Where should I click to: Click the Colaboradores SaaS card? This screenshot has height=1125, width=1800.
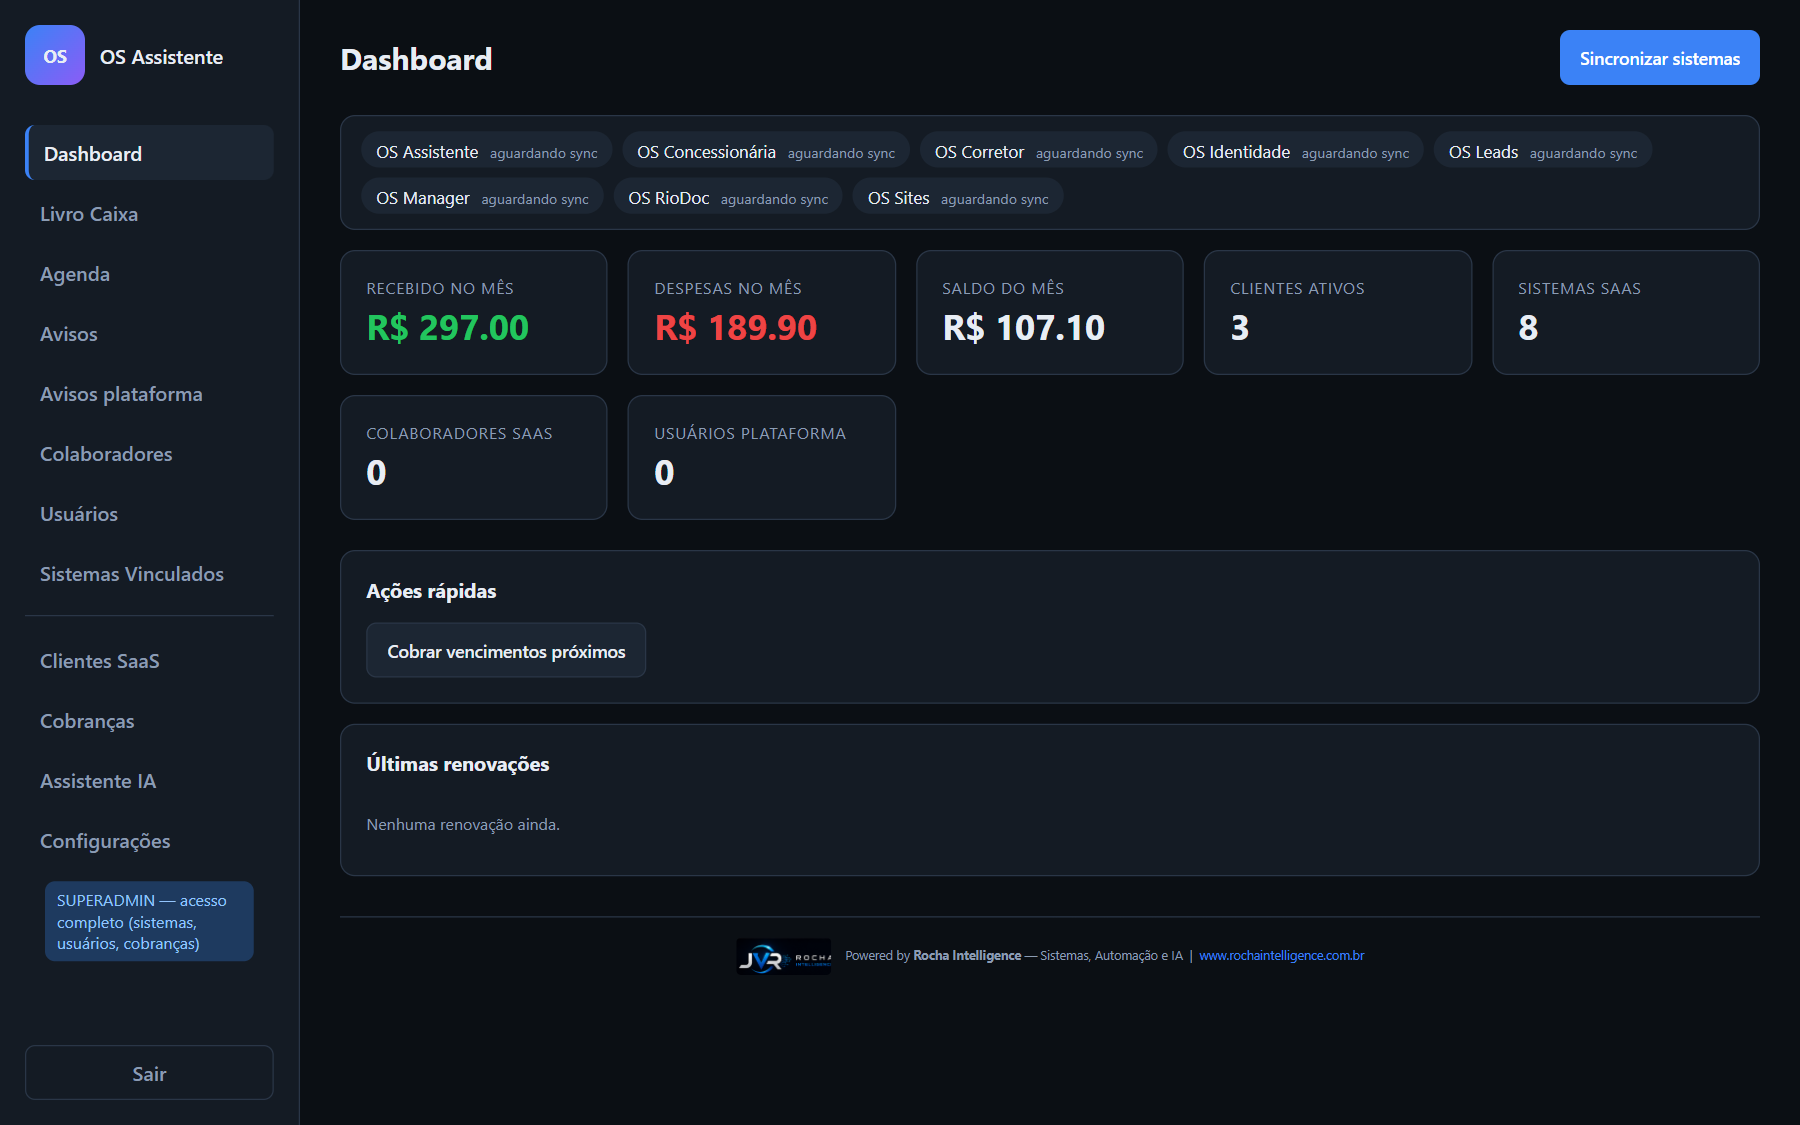(x=474, y=457)
